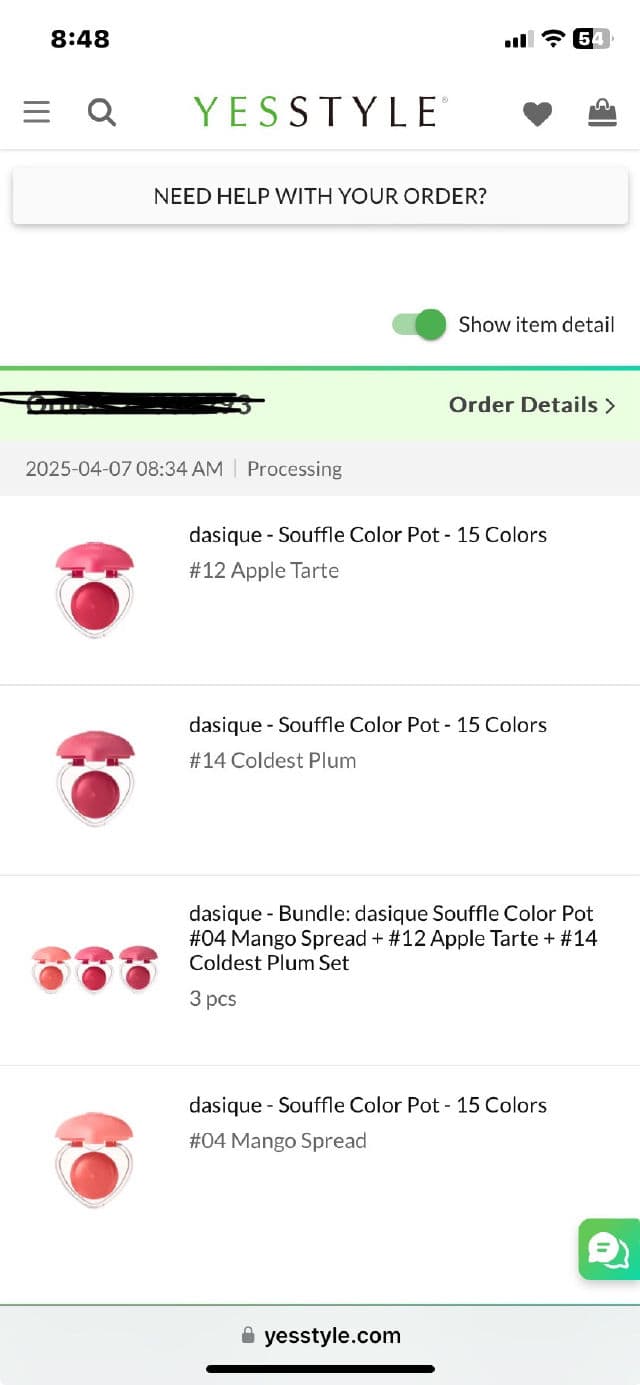Tap the Apple Tarte product thumbnail

95,589
